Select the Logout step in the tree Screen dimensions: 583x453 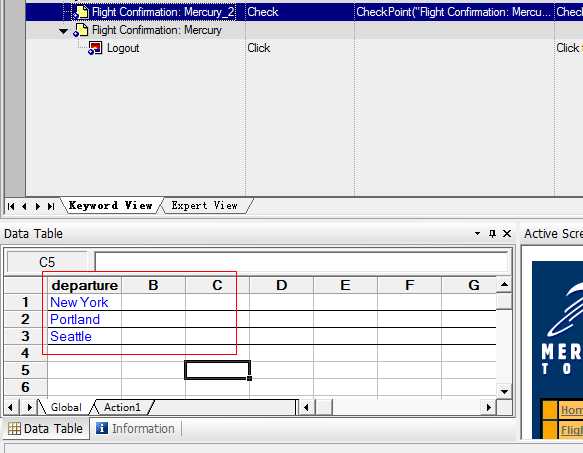tap(123, 48)
